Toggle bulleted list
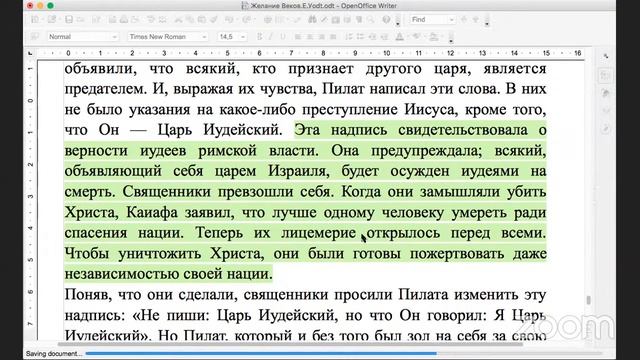This screenshot has width=640, height=360. (360, 37)
